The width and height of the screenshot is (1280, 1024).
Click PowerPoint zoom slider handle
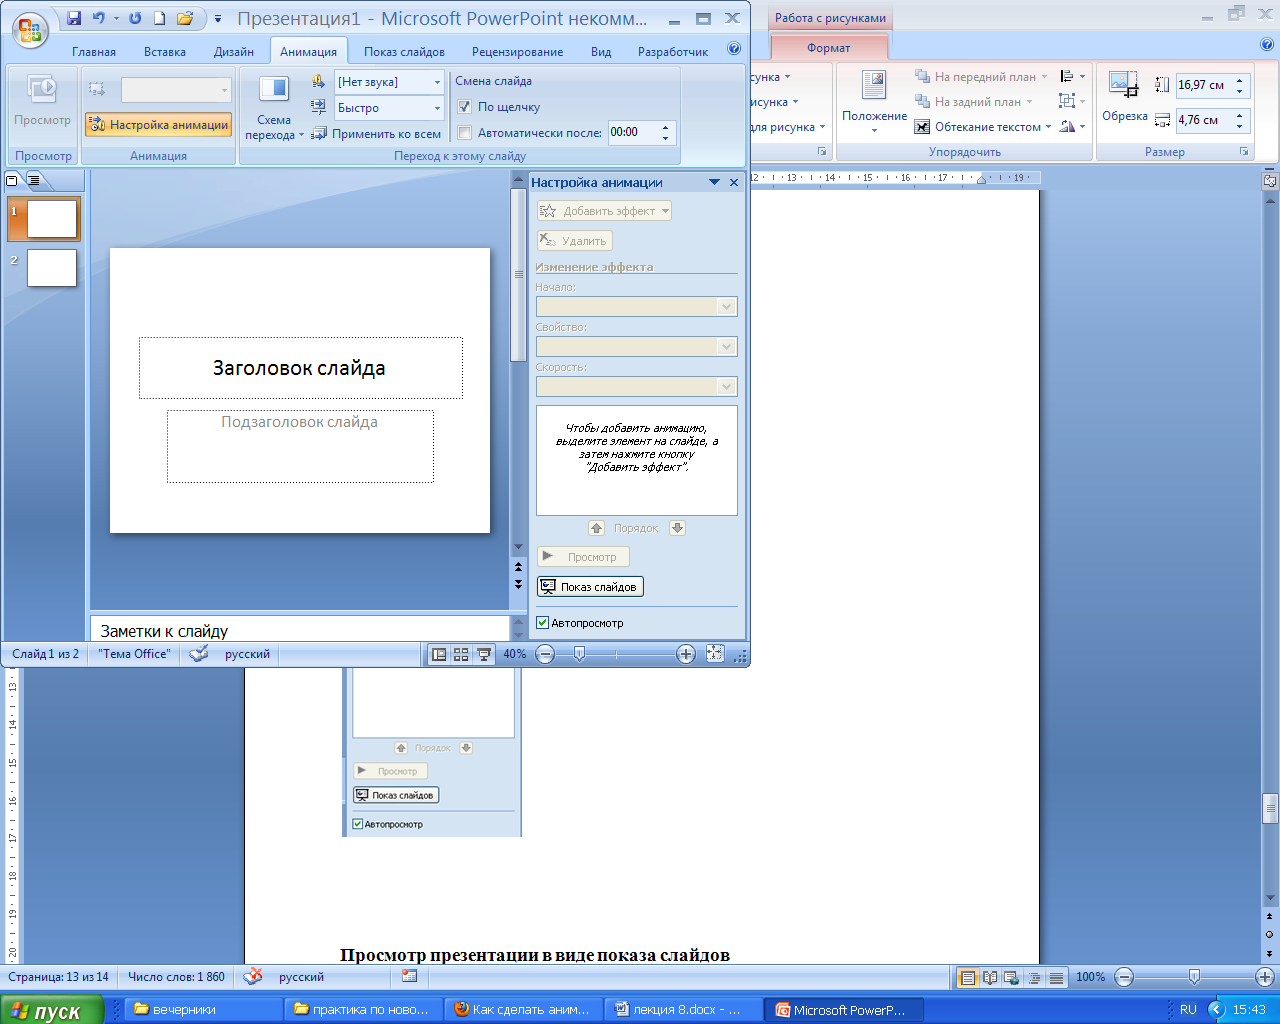(x=579, y=654)
